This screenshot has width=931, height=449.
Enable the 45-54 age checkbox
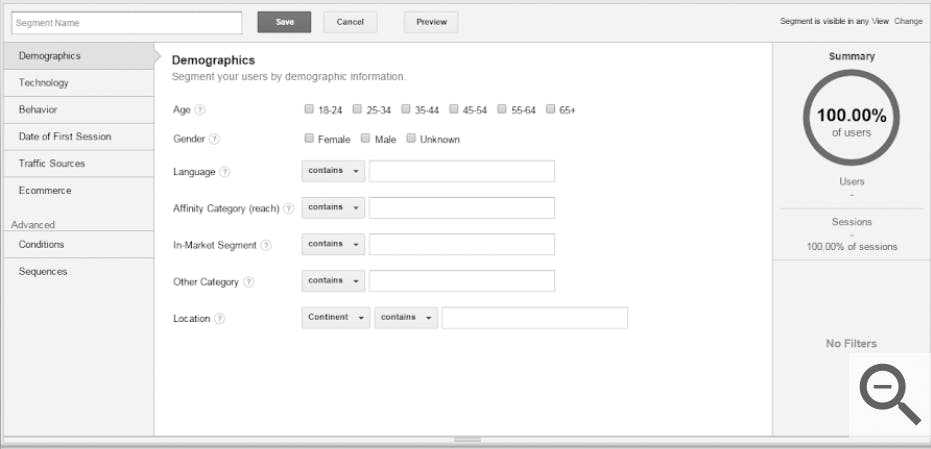click(x=454, y=109)
